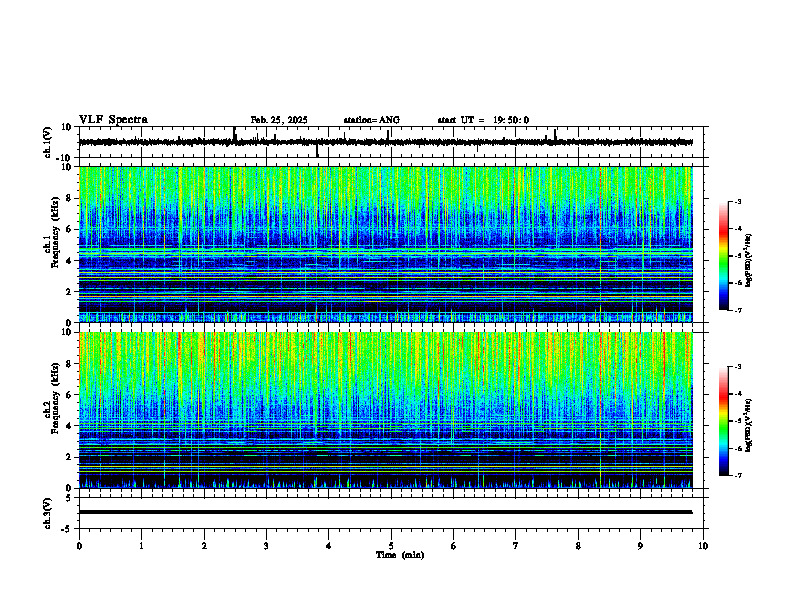Click the "2" kHz tick on ch.2 spectrogram
This screenshot has height=612, width=792.
[69, 457]
